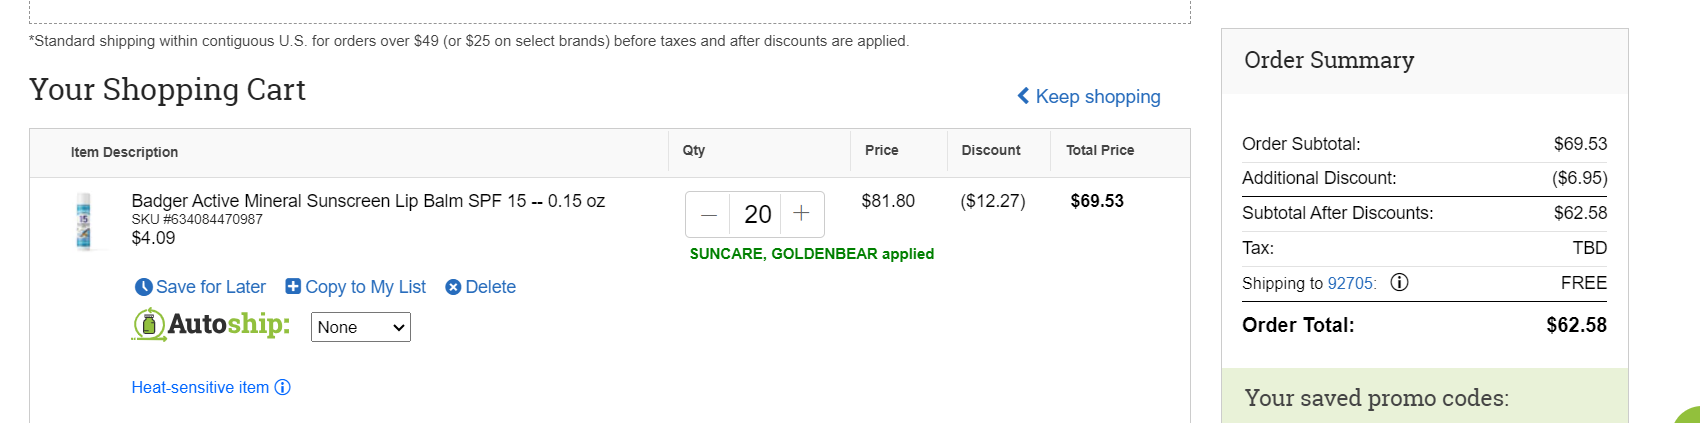Click the Badger lip balm product thumbnail

pyautogui.click(x=84, y=221)
